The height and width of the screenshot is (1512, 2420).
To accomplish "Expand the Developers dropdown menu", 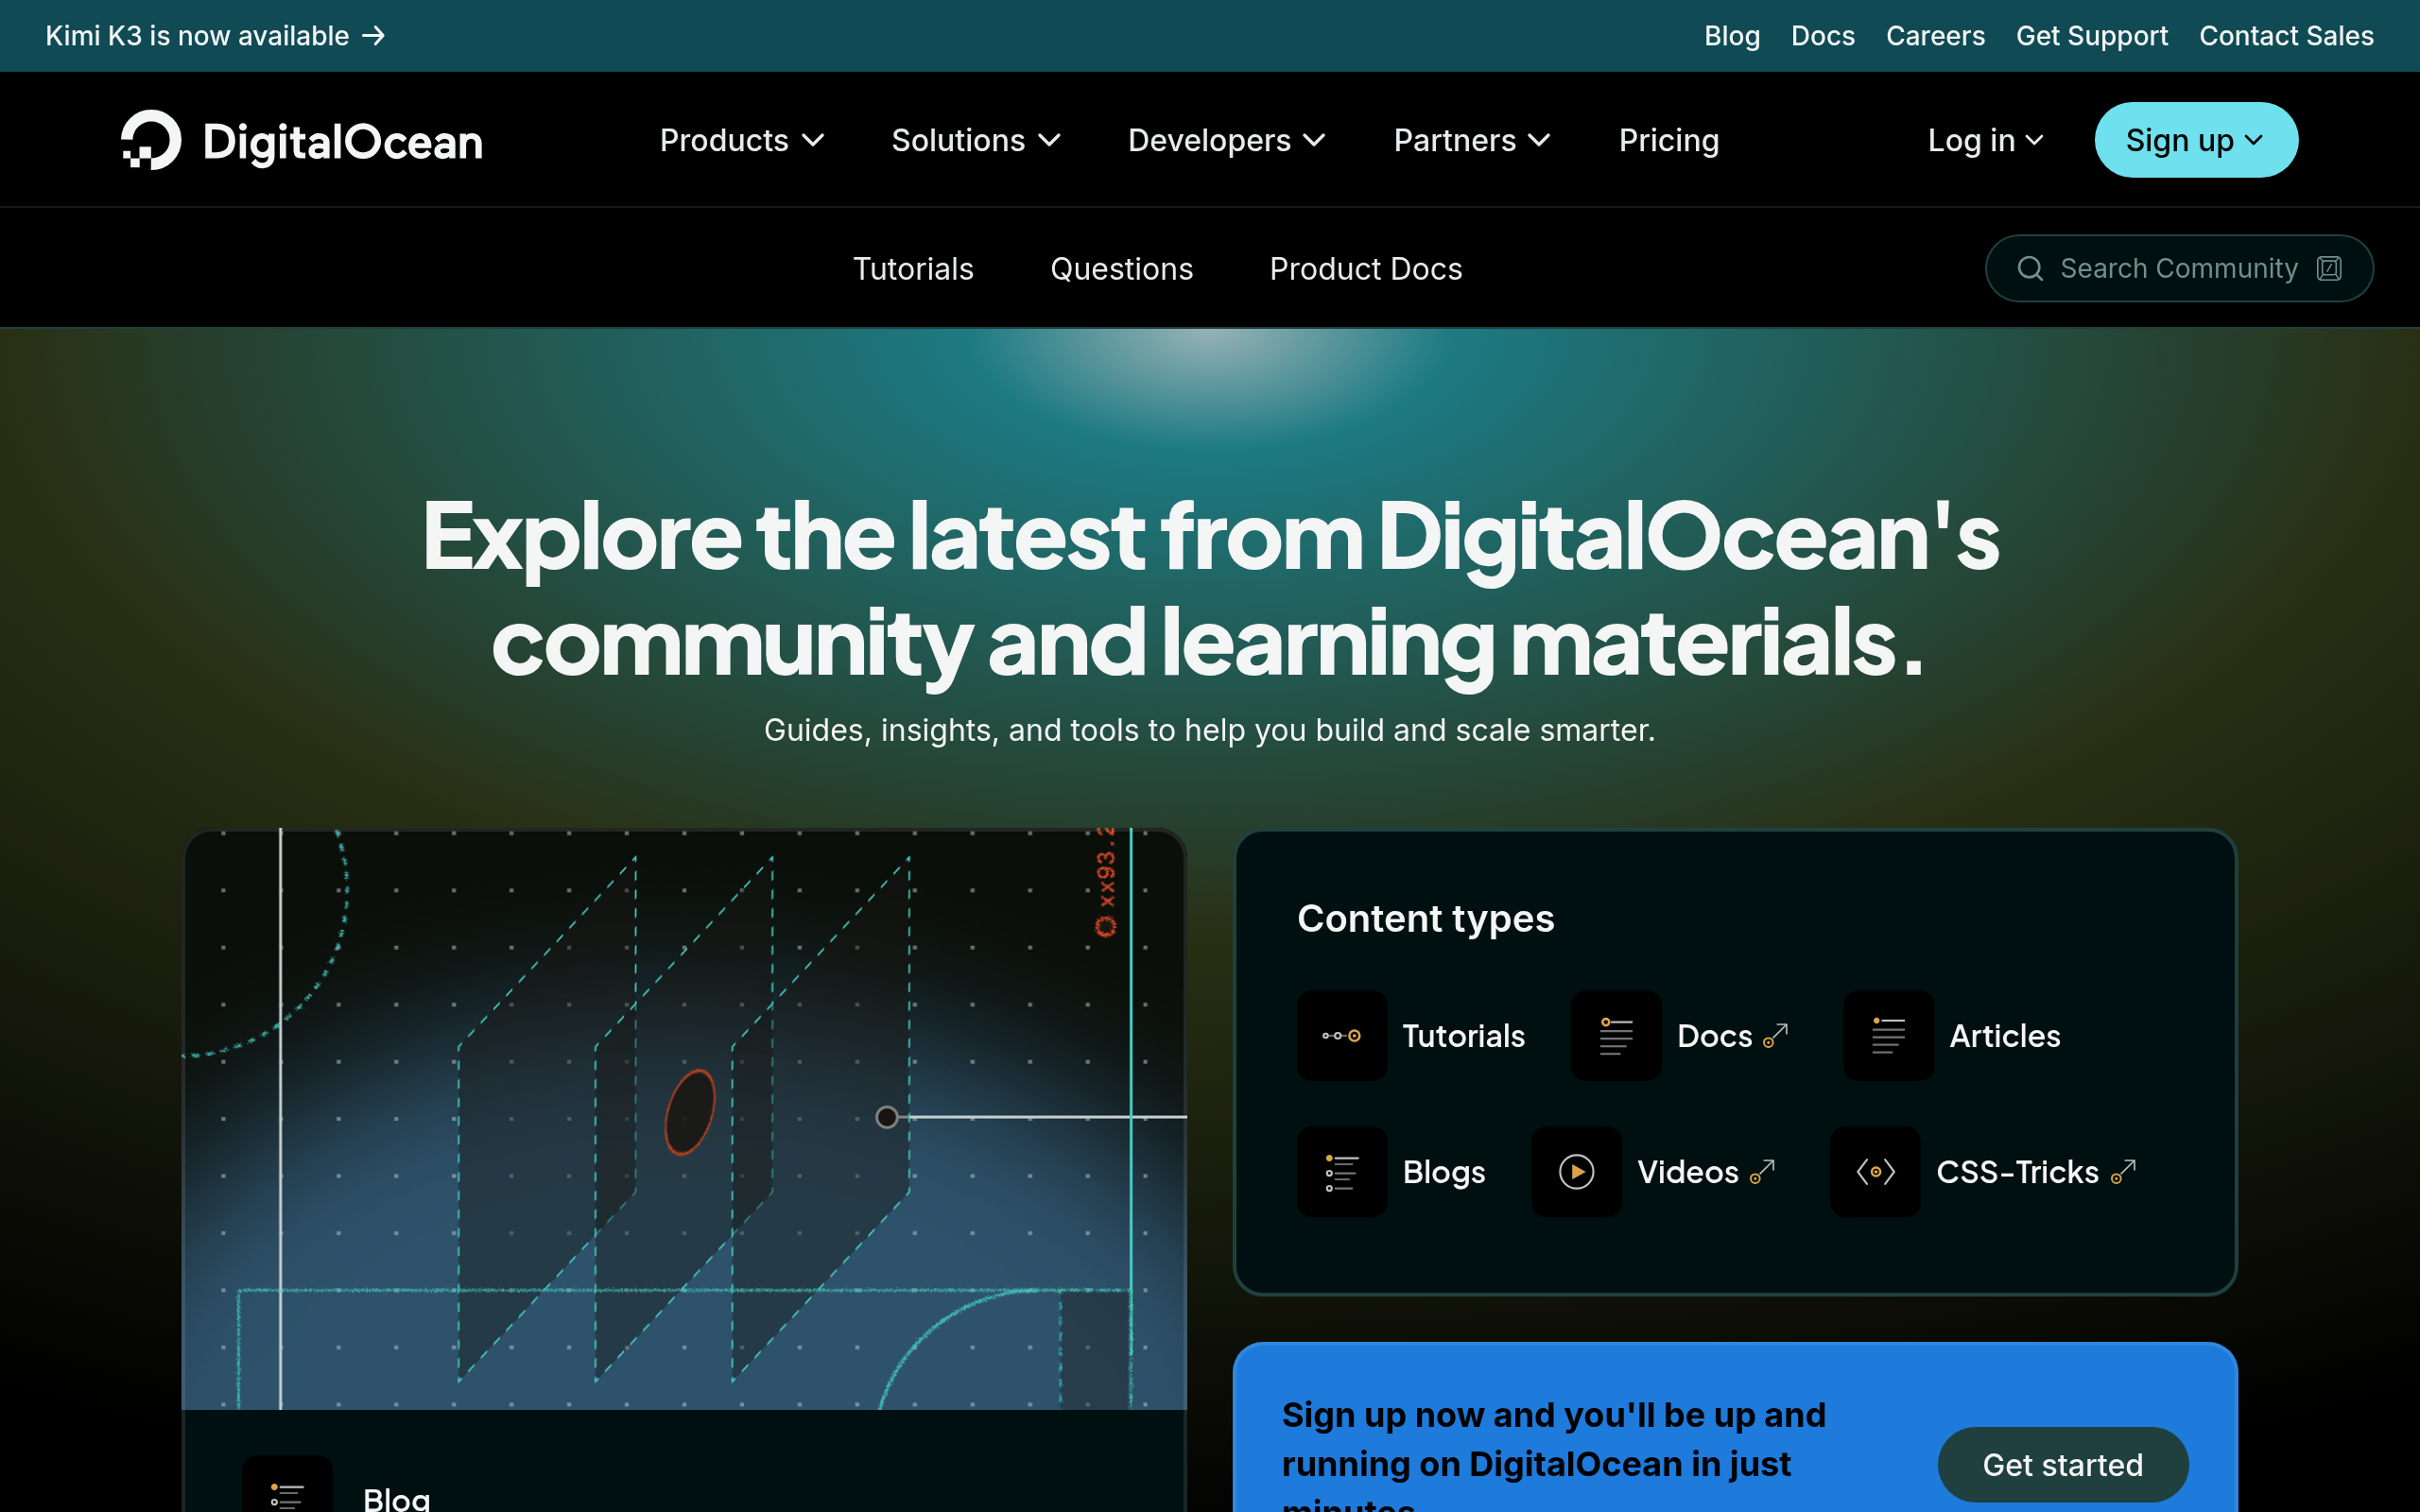I will pos(1227,140).
